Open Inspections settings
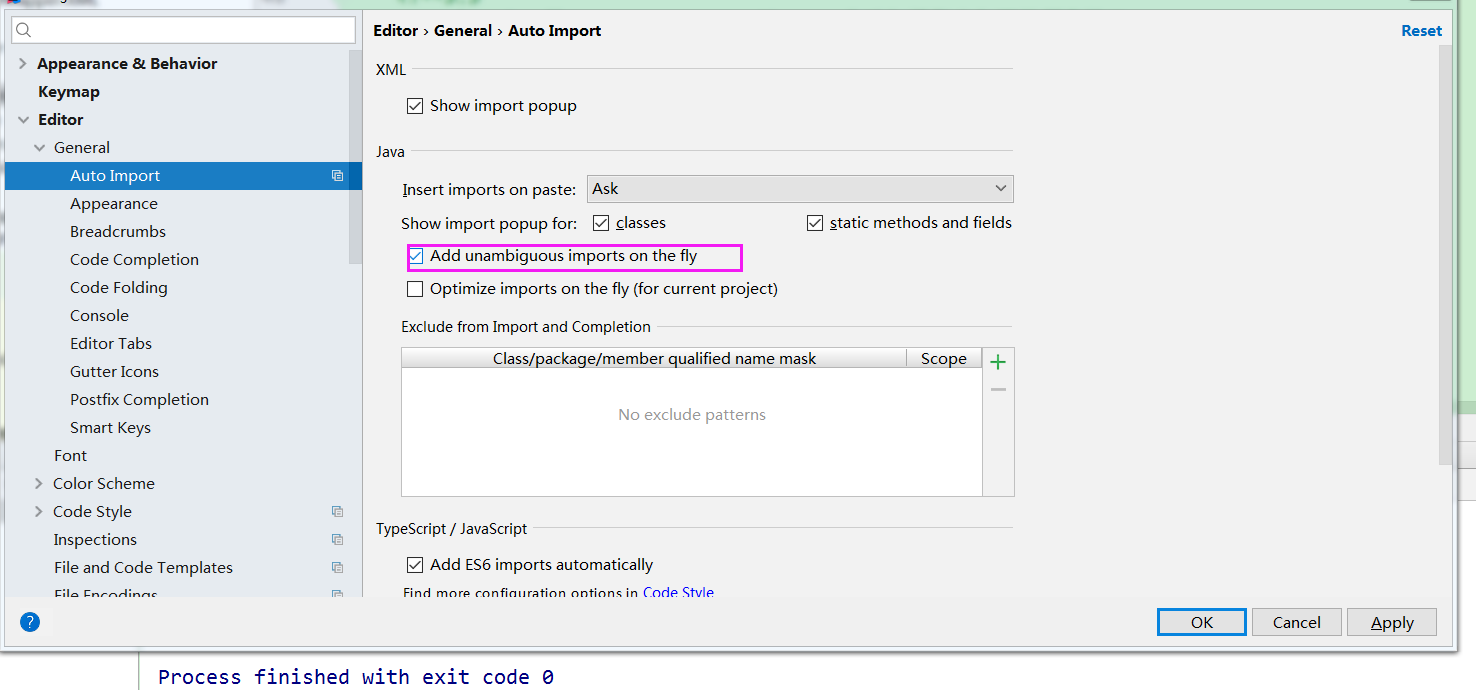The image size is (1476, 690). point(95,540)
